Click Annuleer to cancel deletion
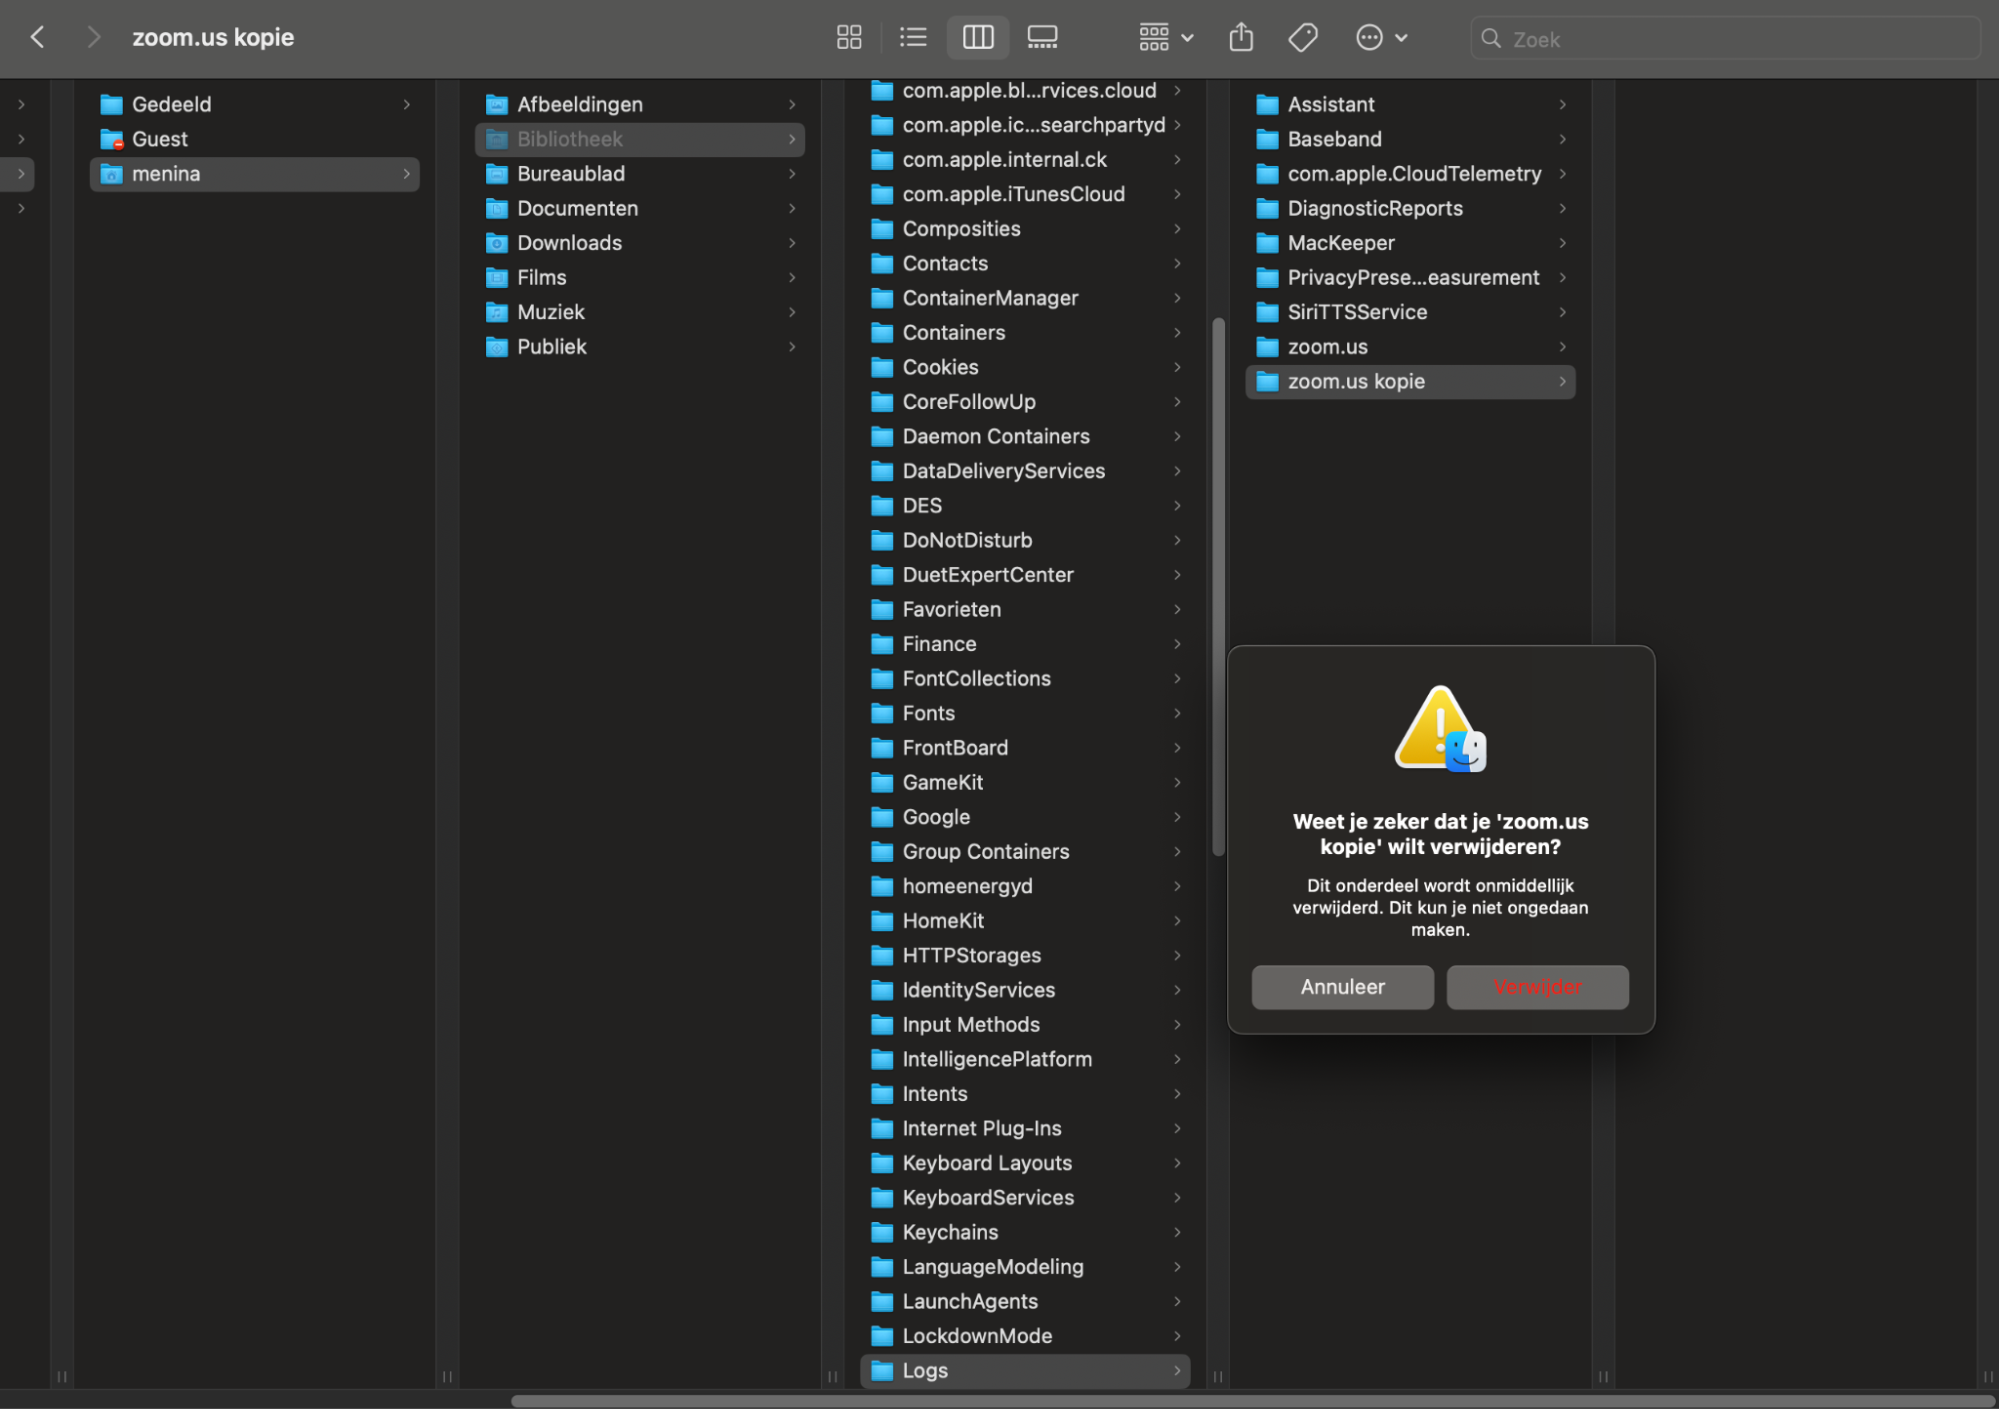 tap(1341, 986)
